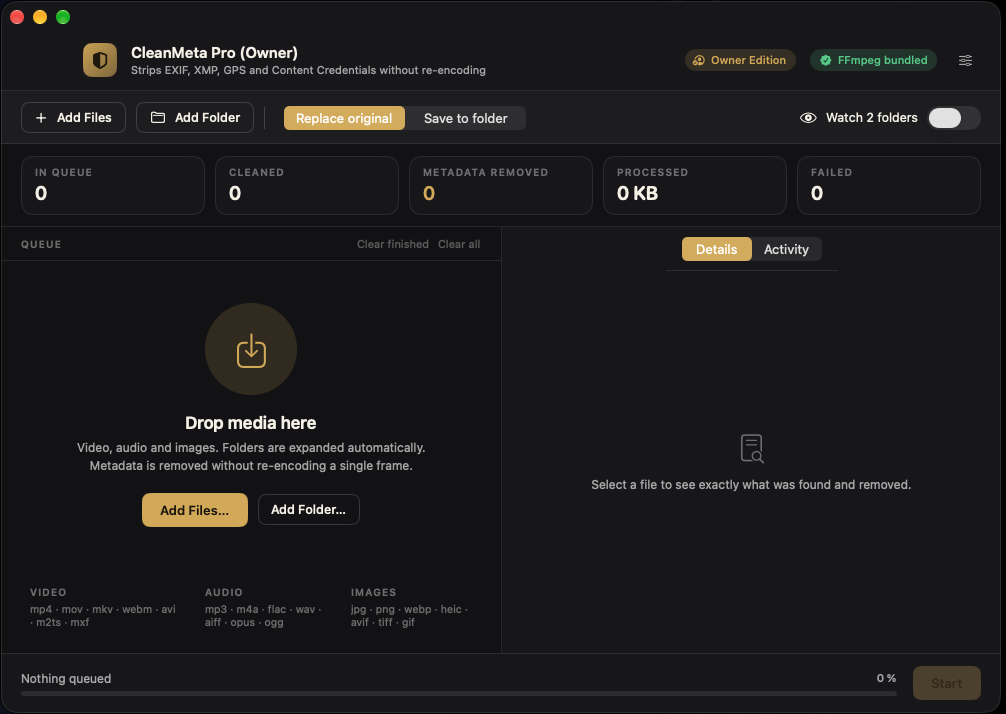This screenshot has width=1006, height=714.
Task: Click the Processed 0 KB stat card
Action: 695,185
